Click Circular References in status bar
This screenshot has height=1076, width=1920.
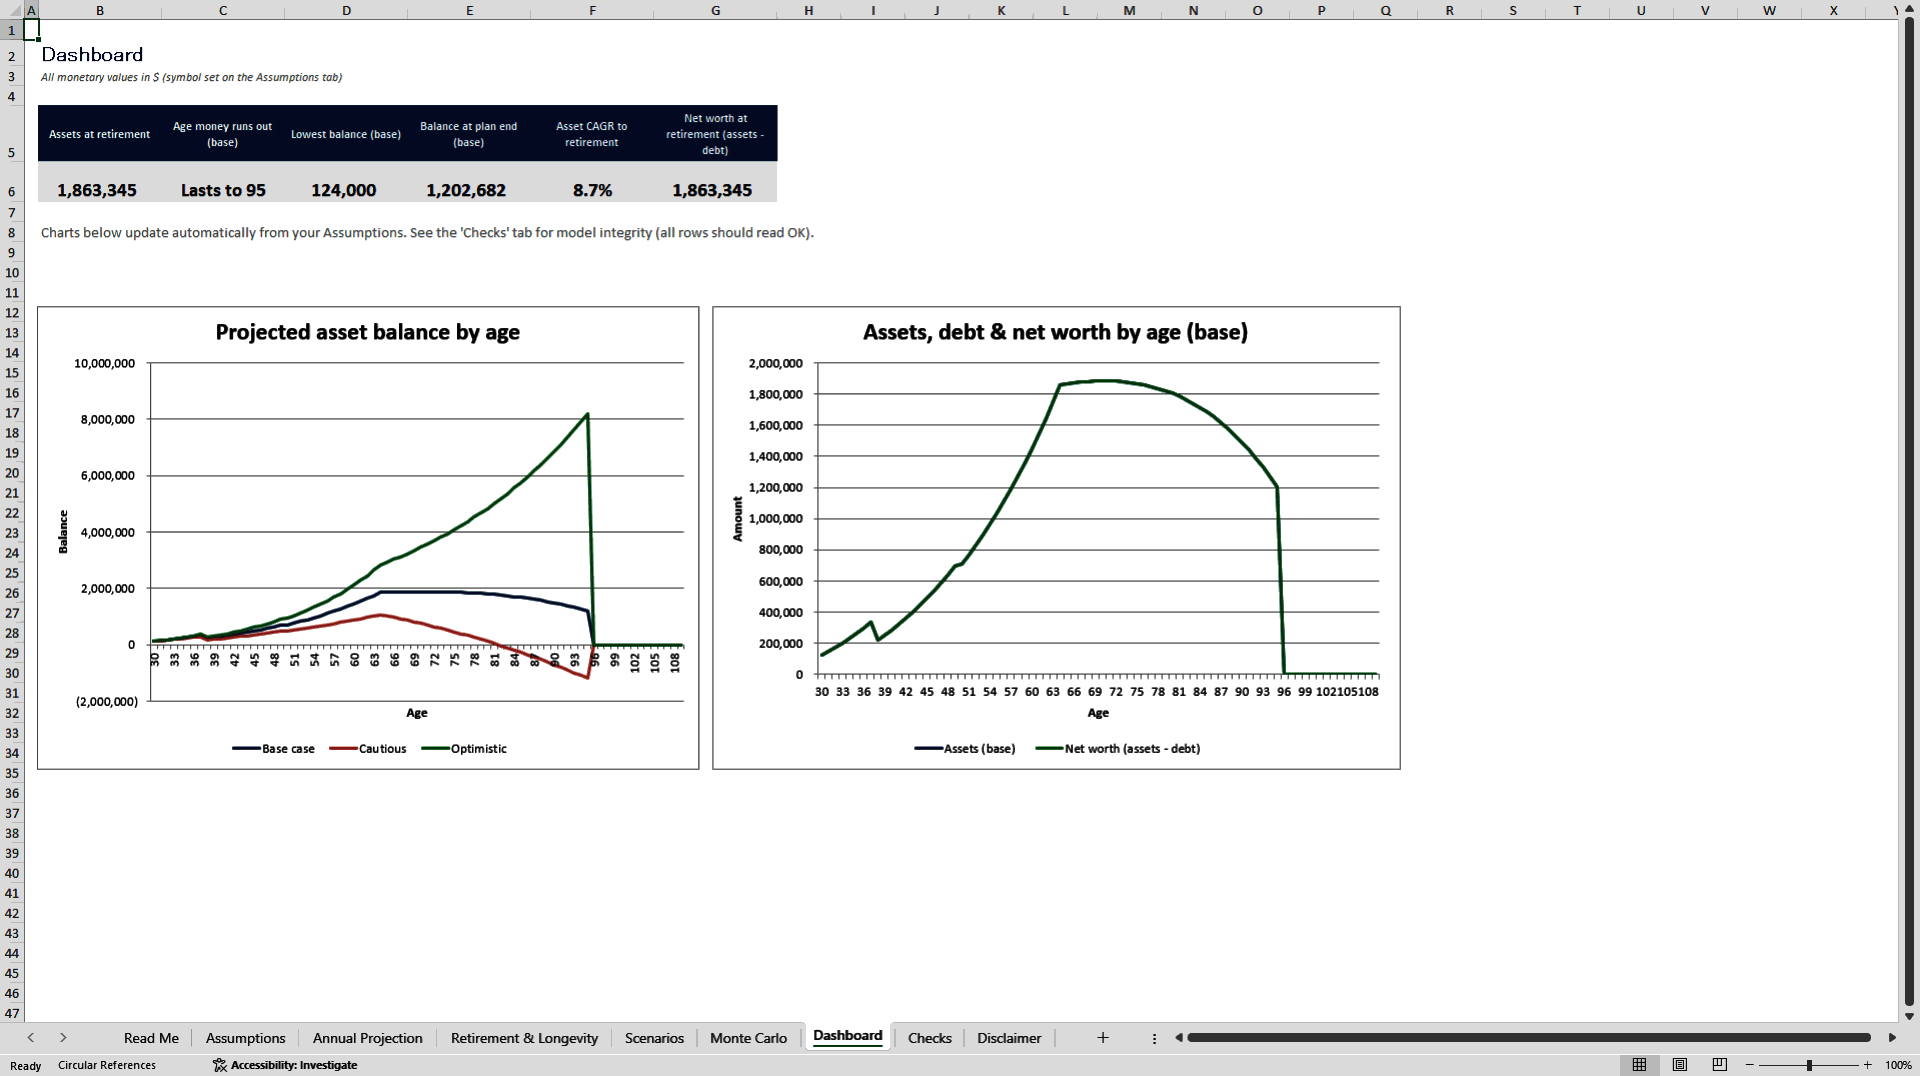point(107,1065)
